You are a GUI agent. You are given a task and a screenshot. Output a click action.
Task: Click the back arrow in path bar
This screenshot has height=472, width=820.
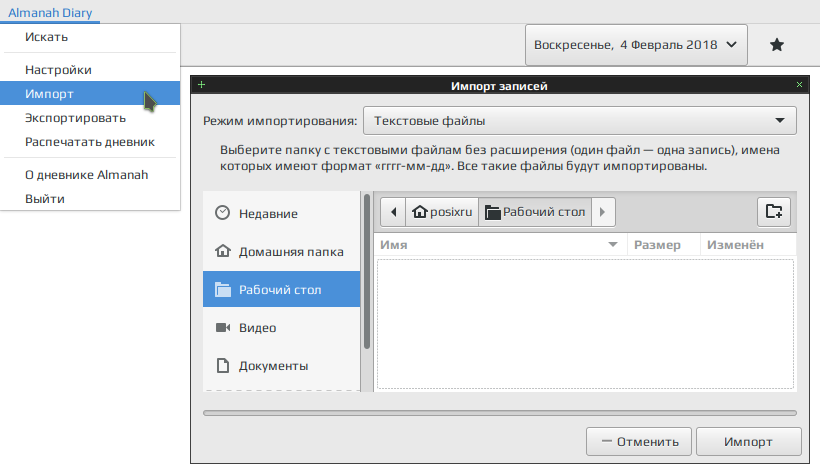(393, 212)
